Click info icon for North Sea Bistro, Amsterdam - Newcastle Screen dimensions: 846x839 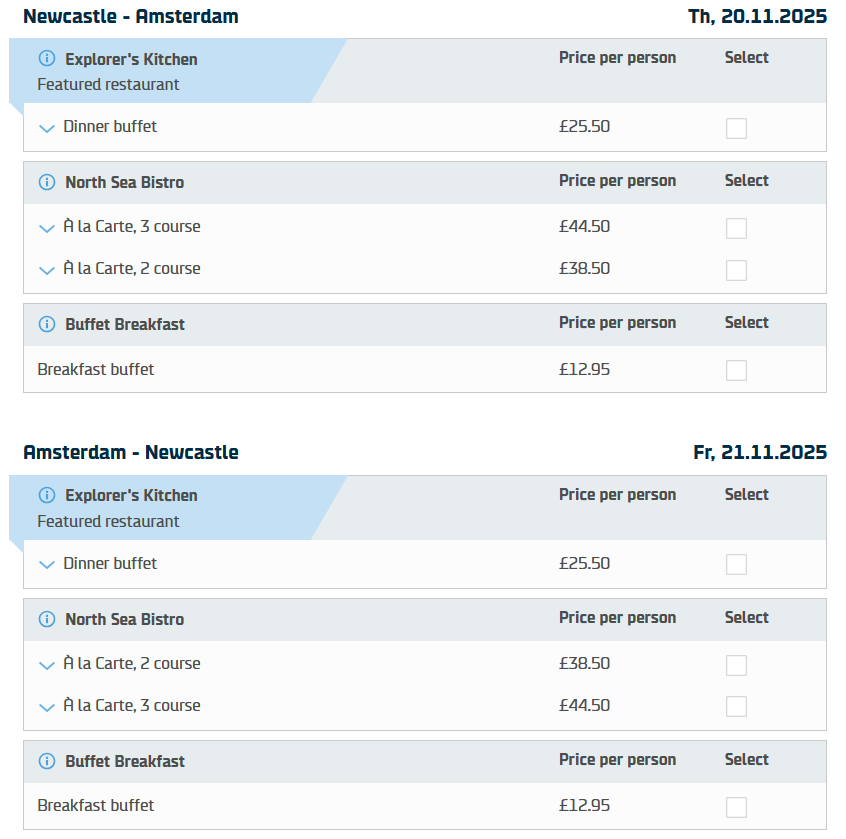47,619
